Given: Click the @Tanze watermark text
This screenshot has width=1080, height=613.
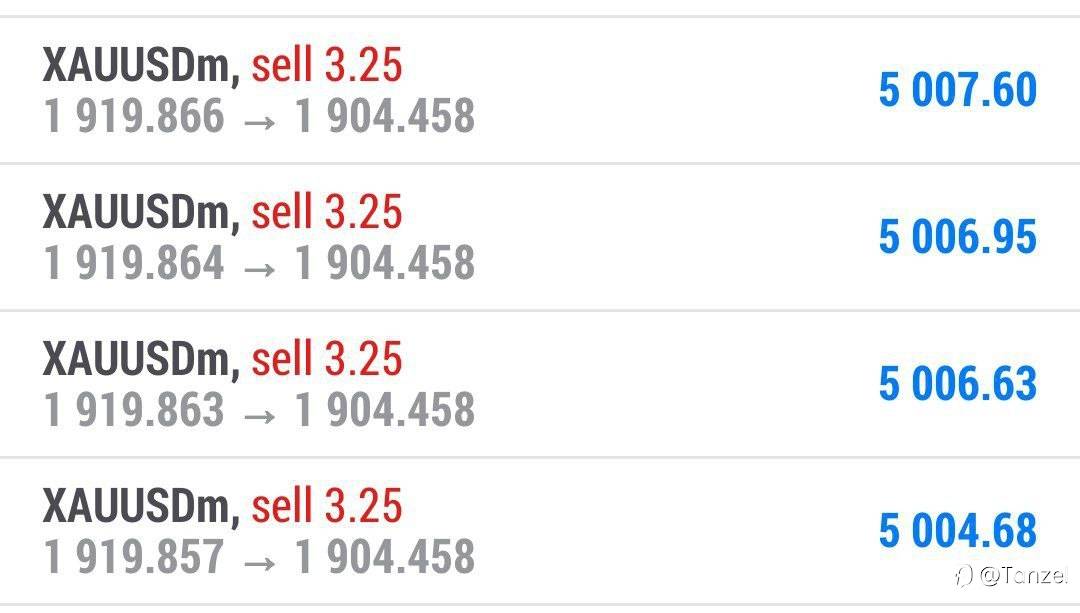Looking at the screenshot, I should click(x=1024, y=575).
